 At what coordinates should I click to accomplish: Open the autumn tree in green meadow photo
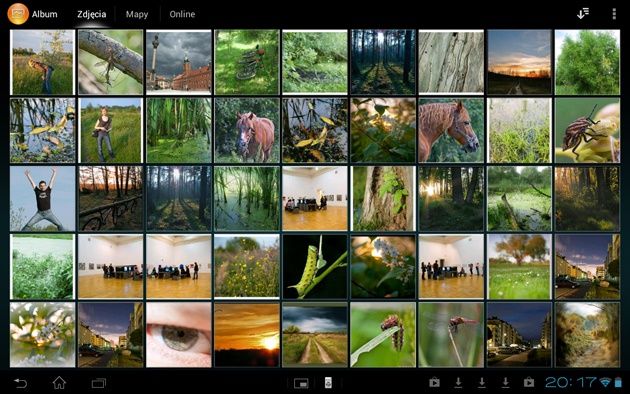click(520, 267)
